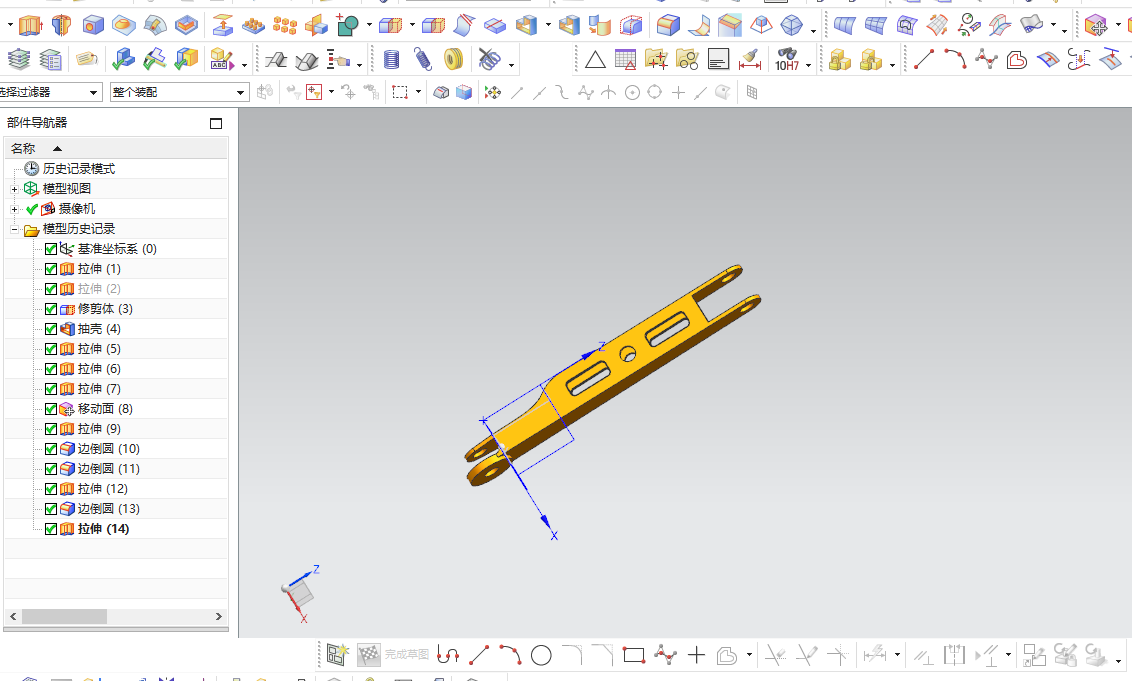Viewport: 1132px width, 681px height.
Task: Toggle the checkbox for 抽壳 (4)
Action: click(x=51, y=329)
